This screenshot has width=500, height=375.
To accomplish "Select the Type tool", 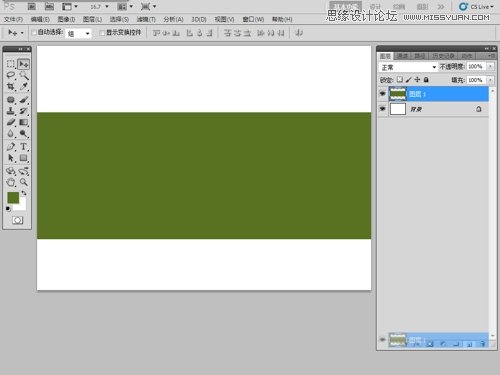I will point(23,146).
